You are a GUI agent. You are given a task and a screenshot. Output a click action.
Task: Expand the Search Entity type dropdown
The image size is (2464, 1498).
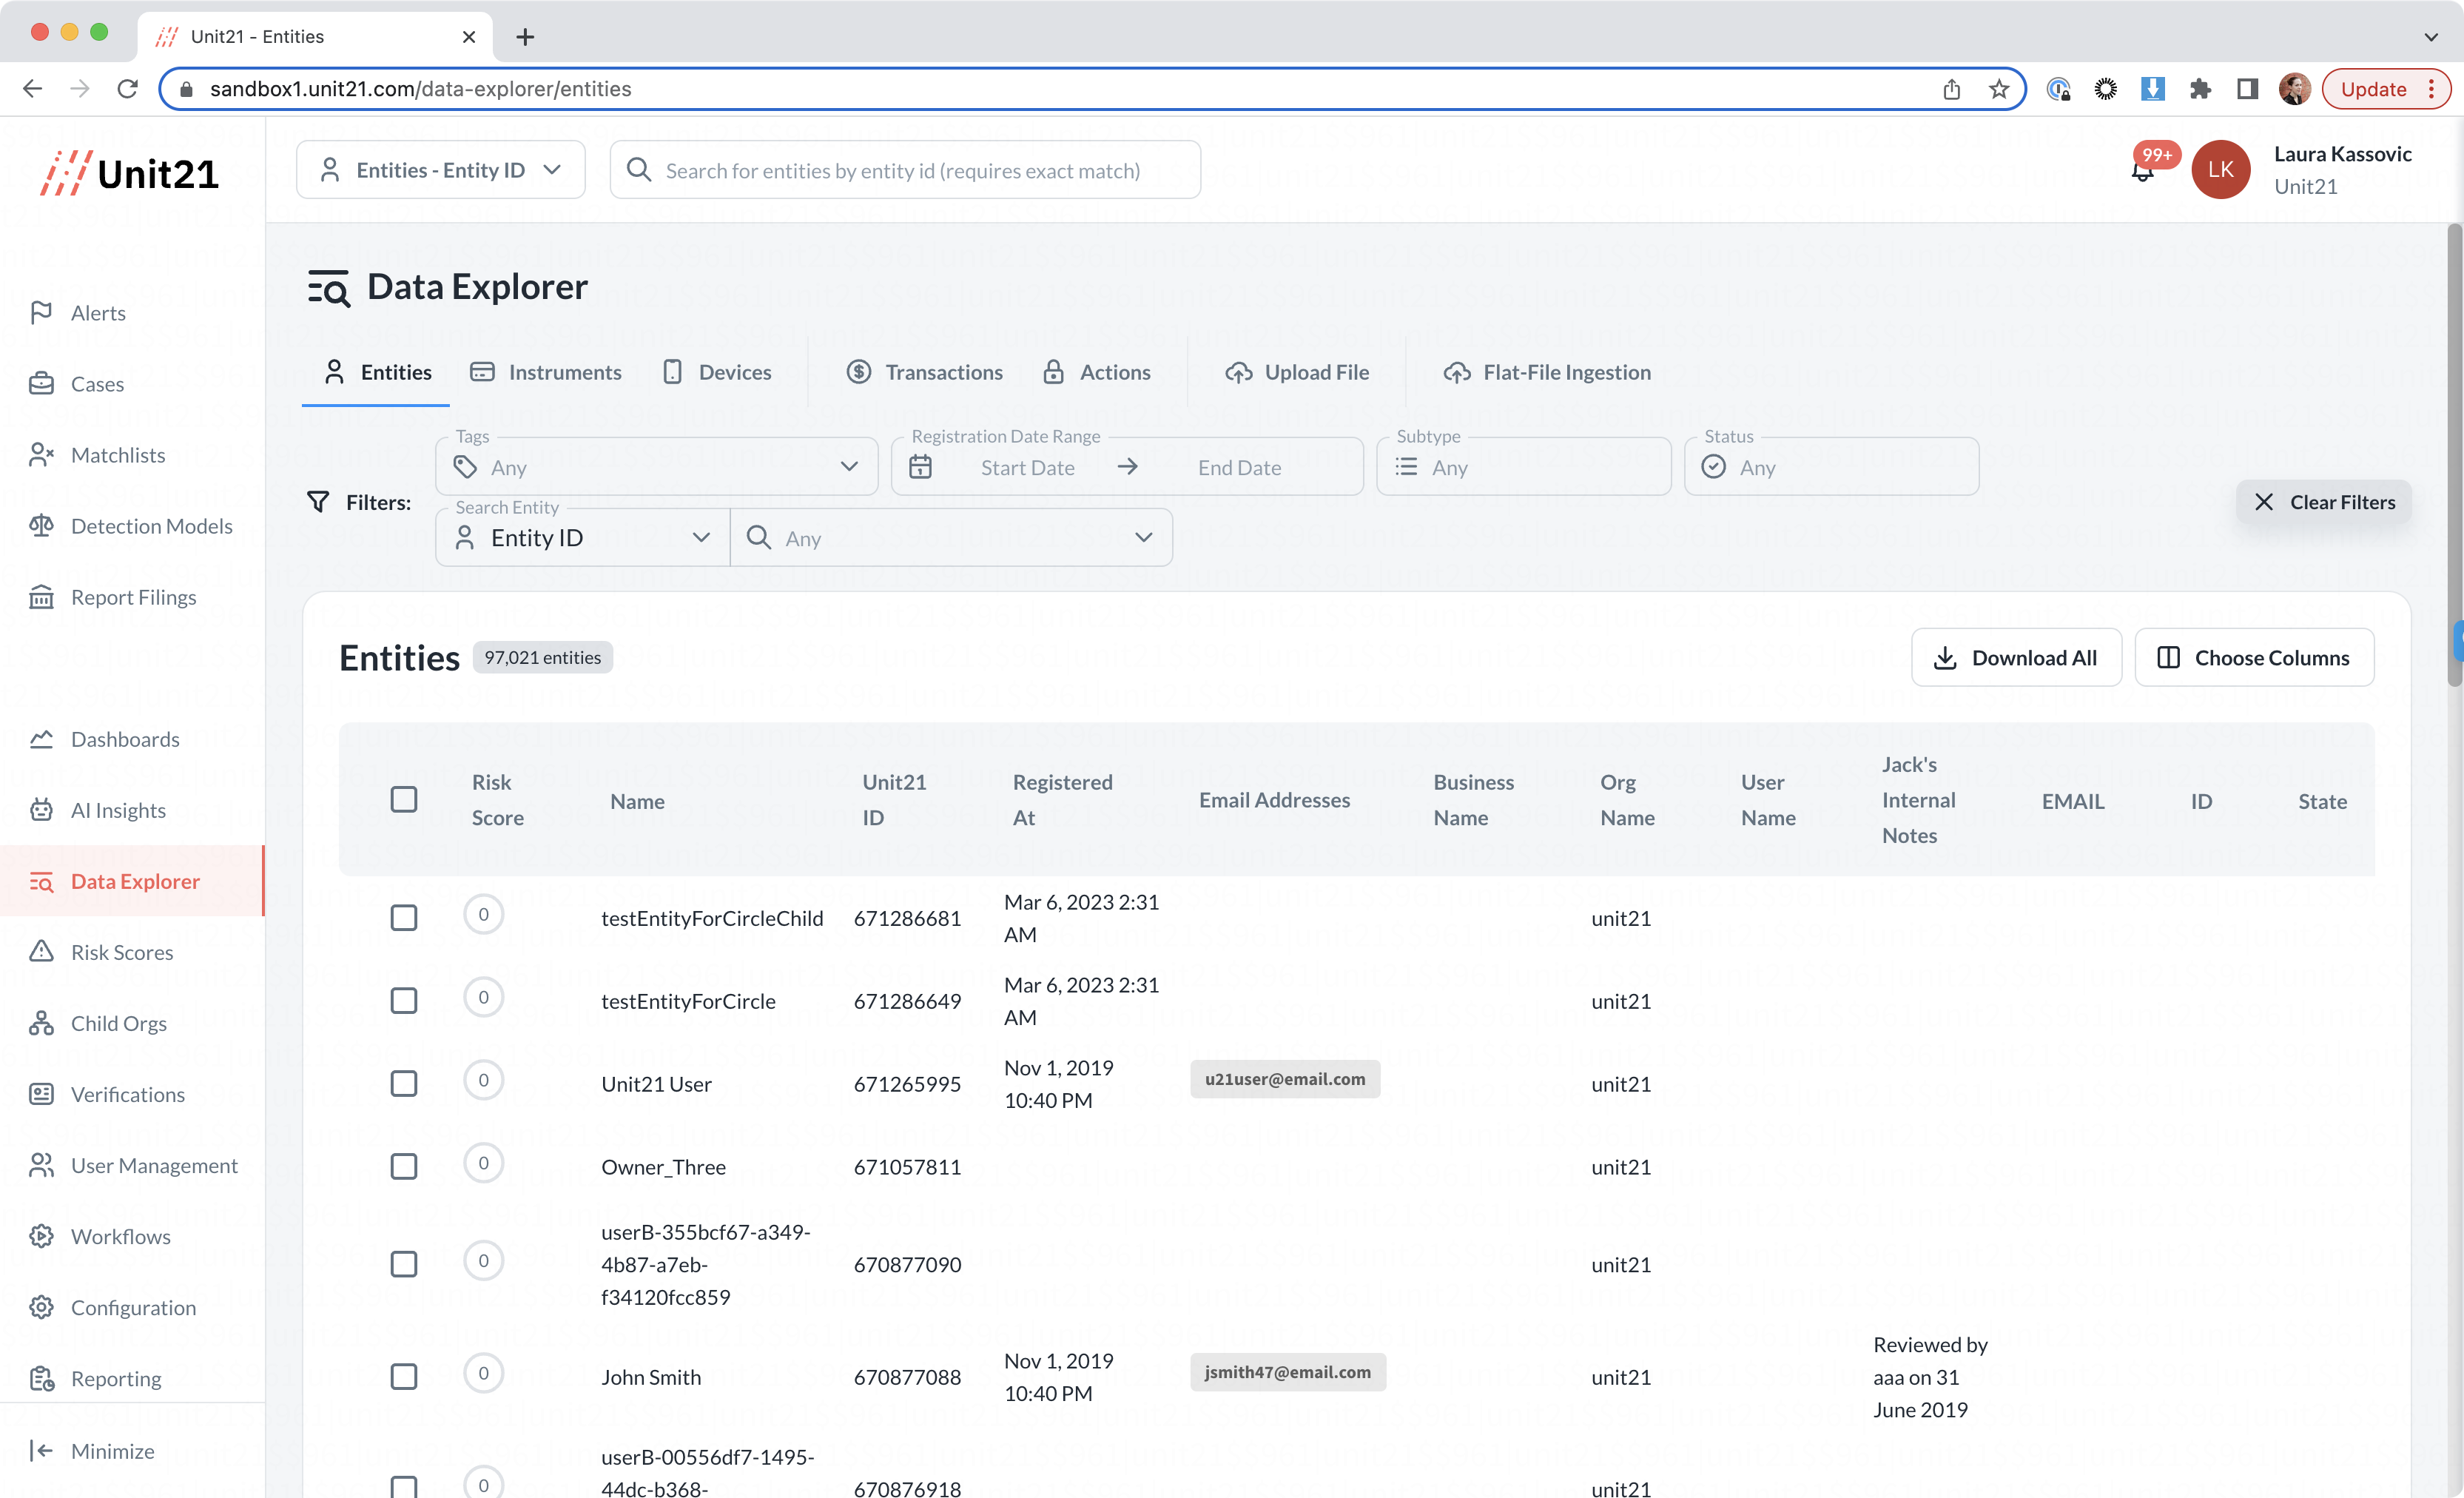click(582, 538)
